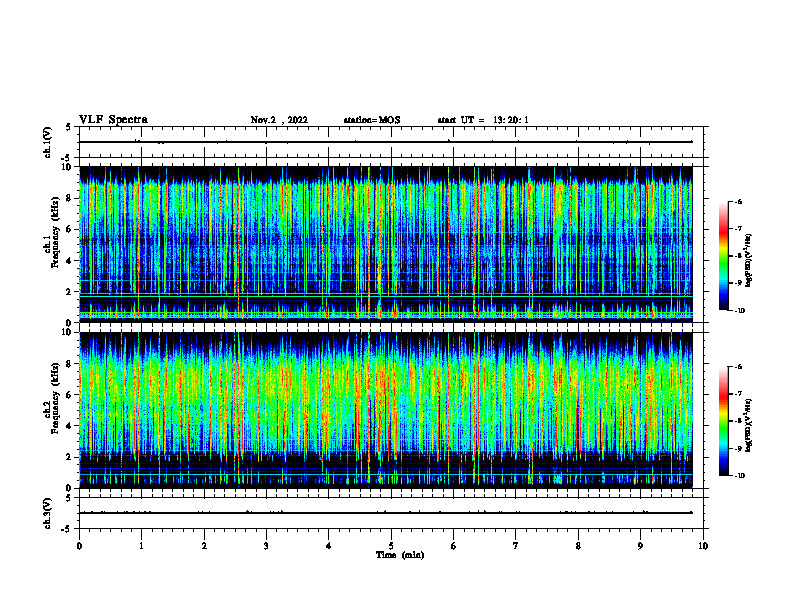This screenshot has width=792, height=612.
Task: Click the "ch.3(V)" axis label
Action: [48, 513]
